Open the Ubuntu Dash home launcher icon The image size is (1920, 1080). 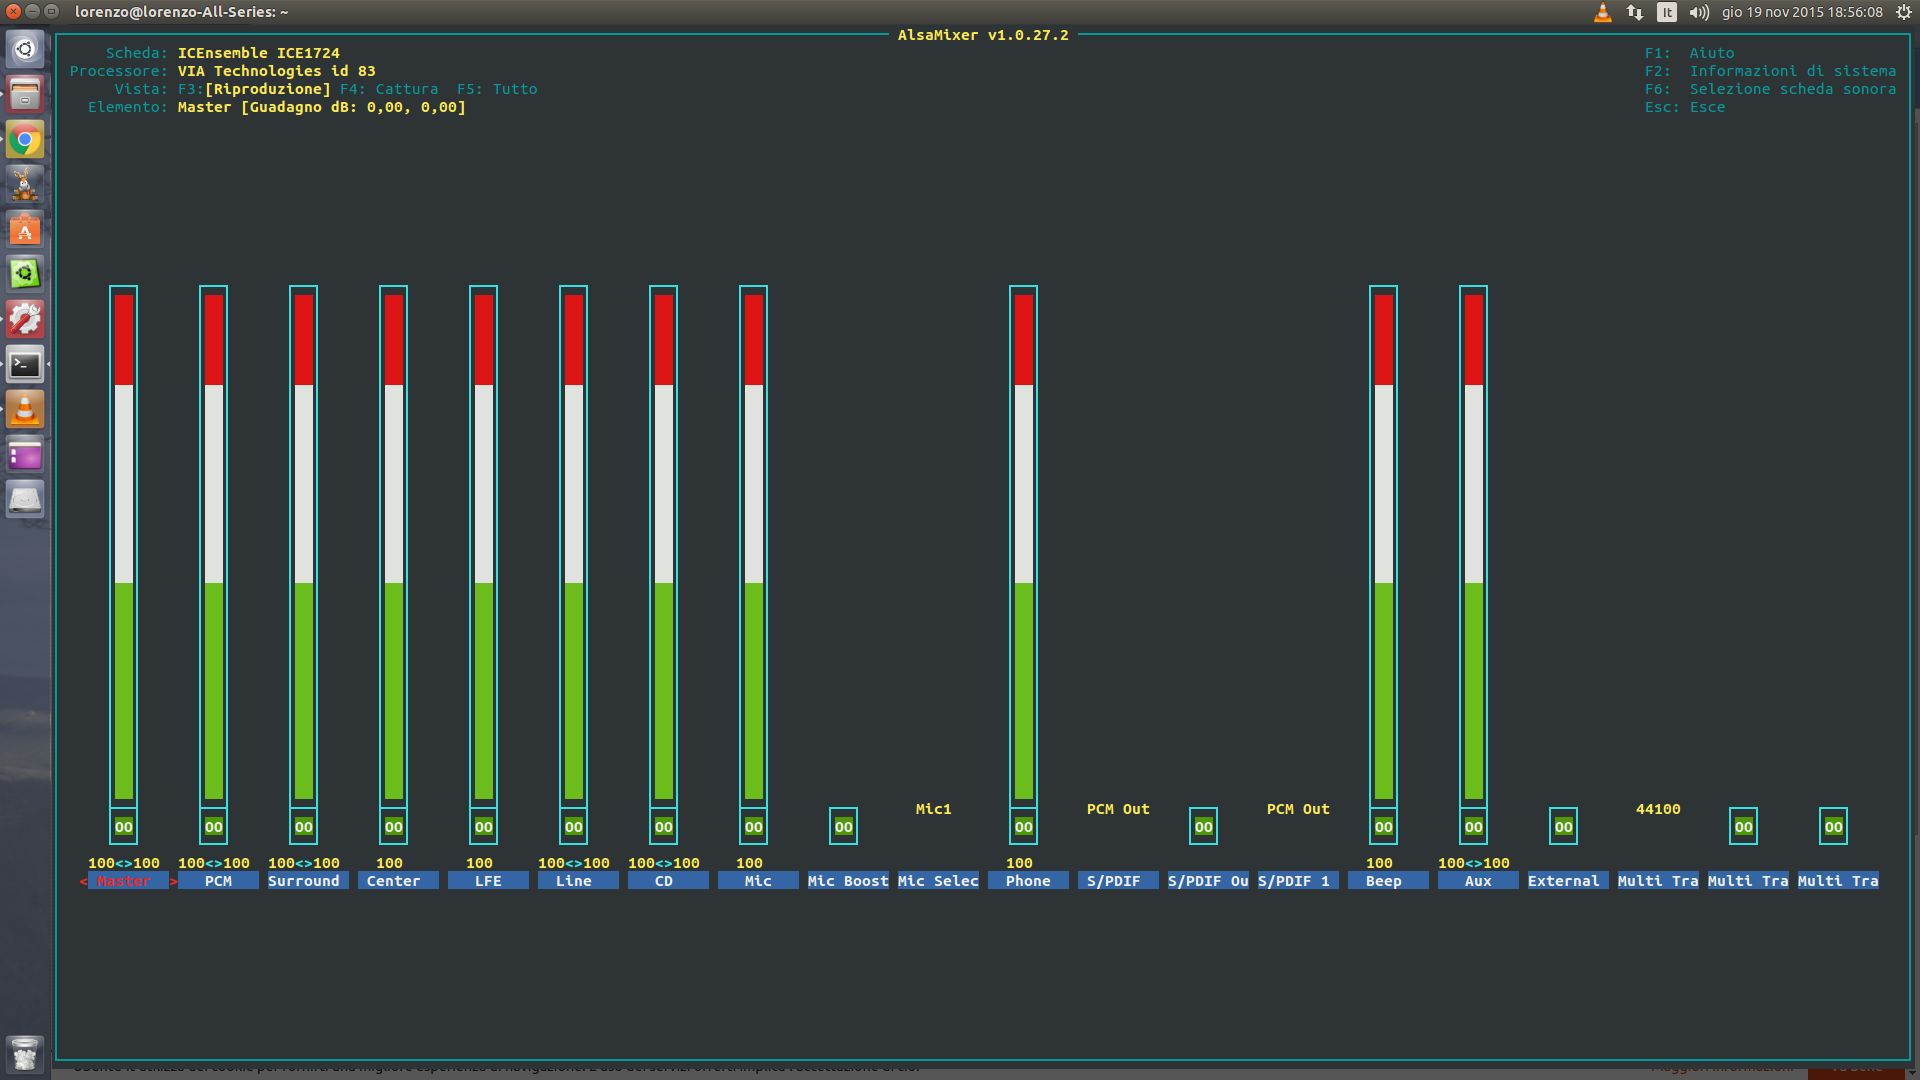tap(25, 49)
